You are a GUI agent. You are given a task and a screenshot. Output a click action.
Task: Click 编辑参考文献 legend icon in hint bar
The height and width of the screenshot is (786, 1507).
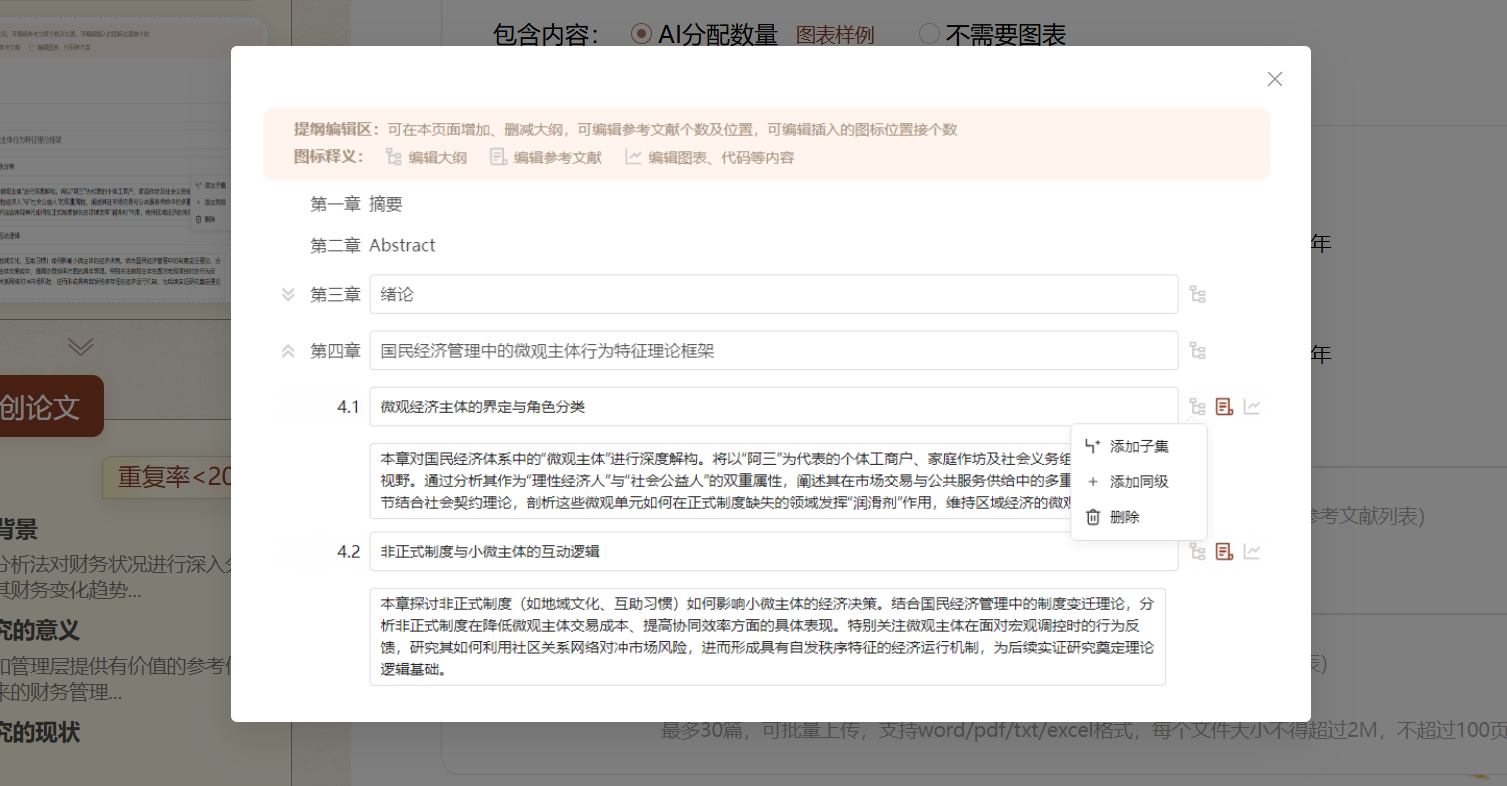tap(498, 157)
